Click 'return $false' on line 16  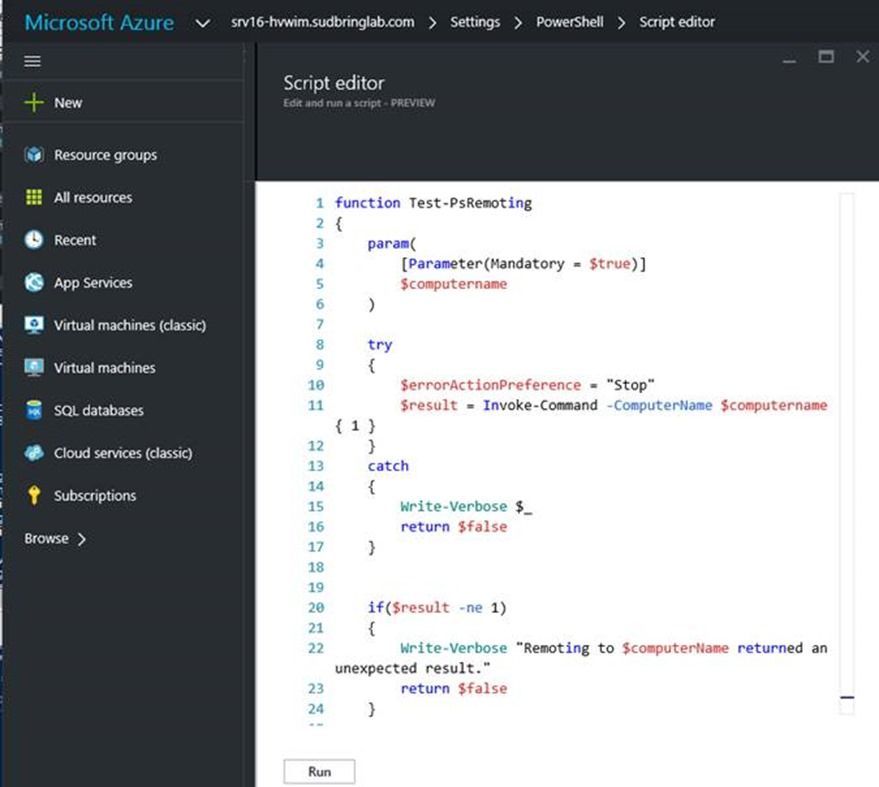click(454, 527)
